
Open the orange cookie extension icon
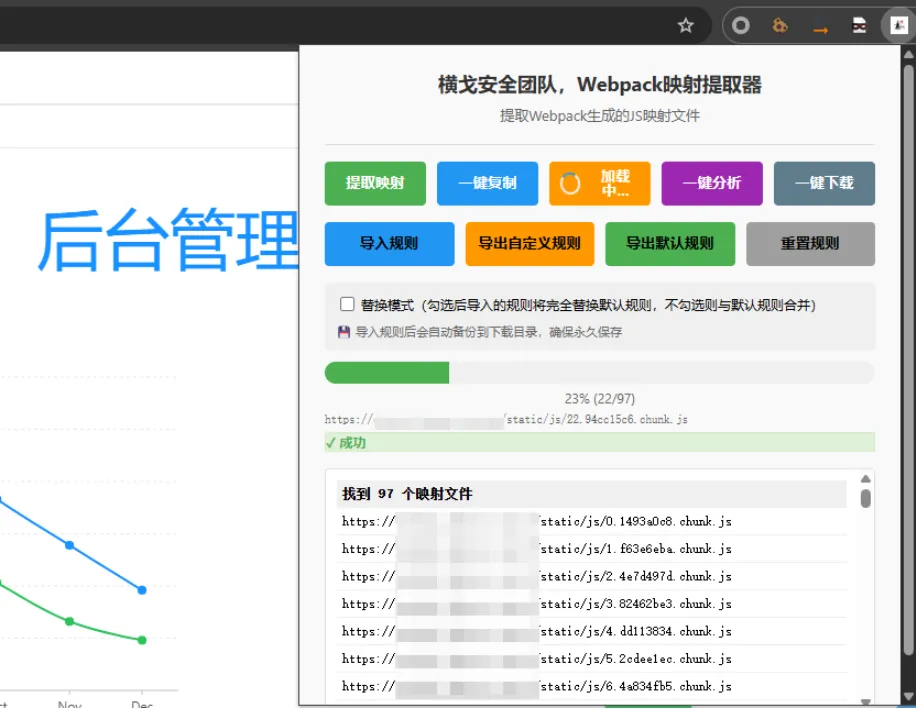(780, 25)
